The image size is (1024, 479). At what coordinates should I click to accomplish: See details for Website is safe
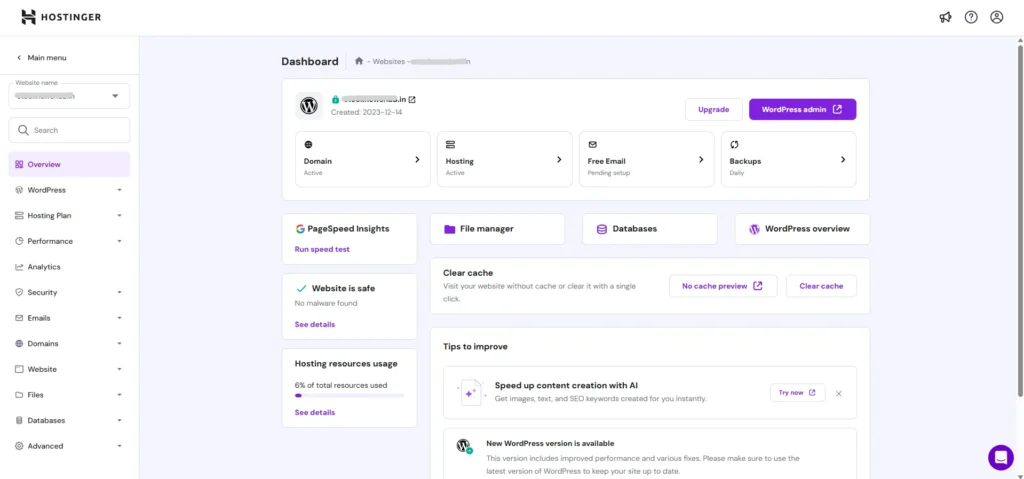315,324
